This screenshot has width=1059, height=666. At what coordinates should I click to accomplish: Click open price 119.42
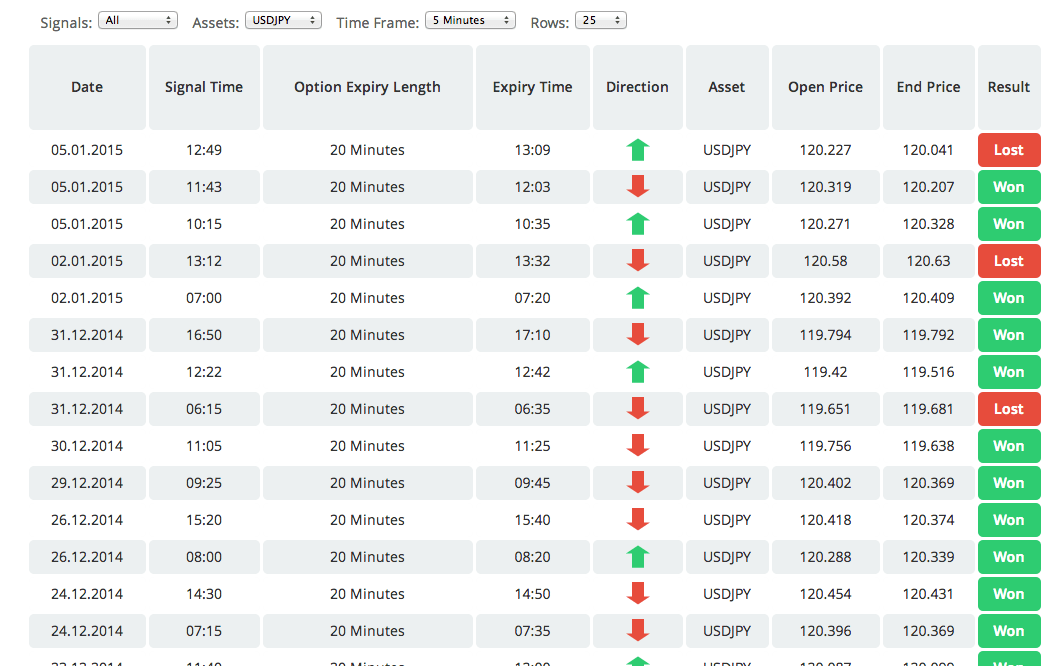[x=825, y=372]
